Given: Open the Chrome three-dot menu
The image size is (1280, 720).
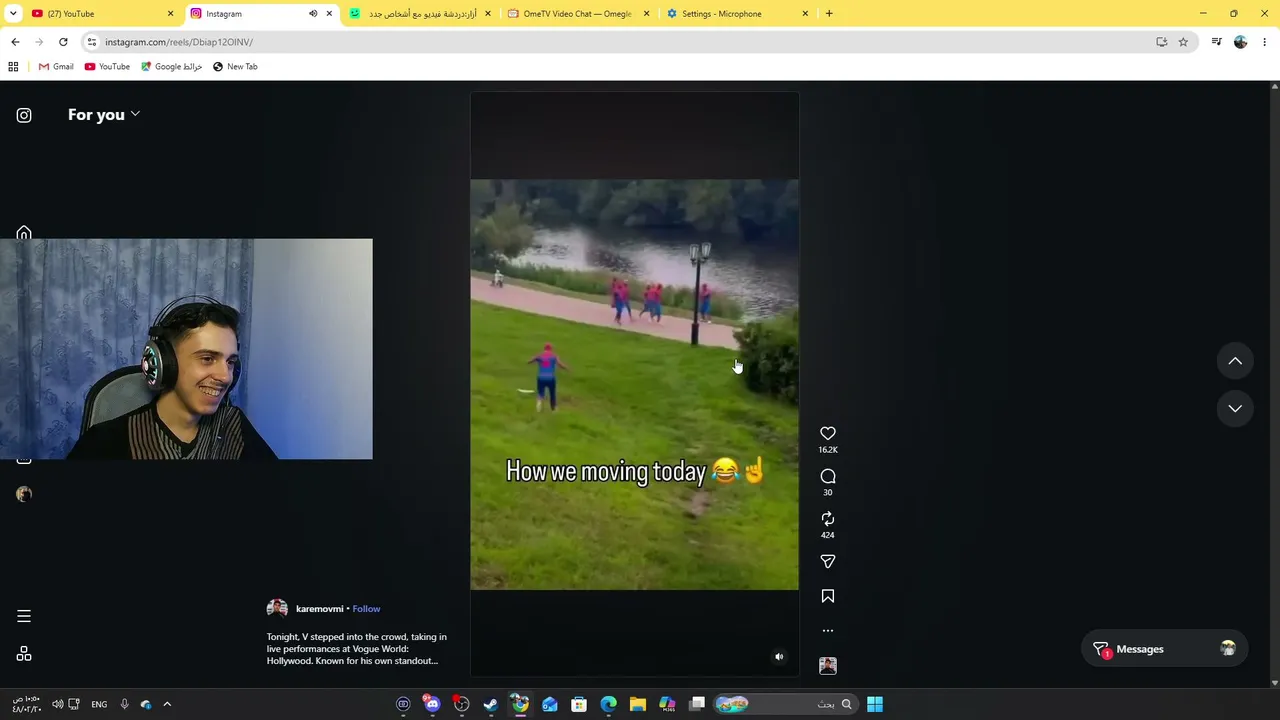Looking at the screenshot, I should click(1265, 42).
